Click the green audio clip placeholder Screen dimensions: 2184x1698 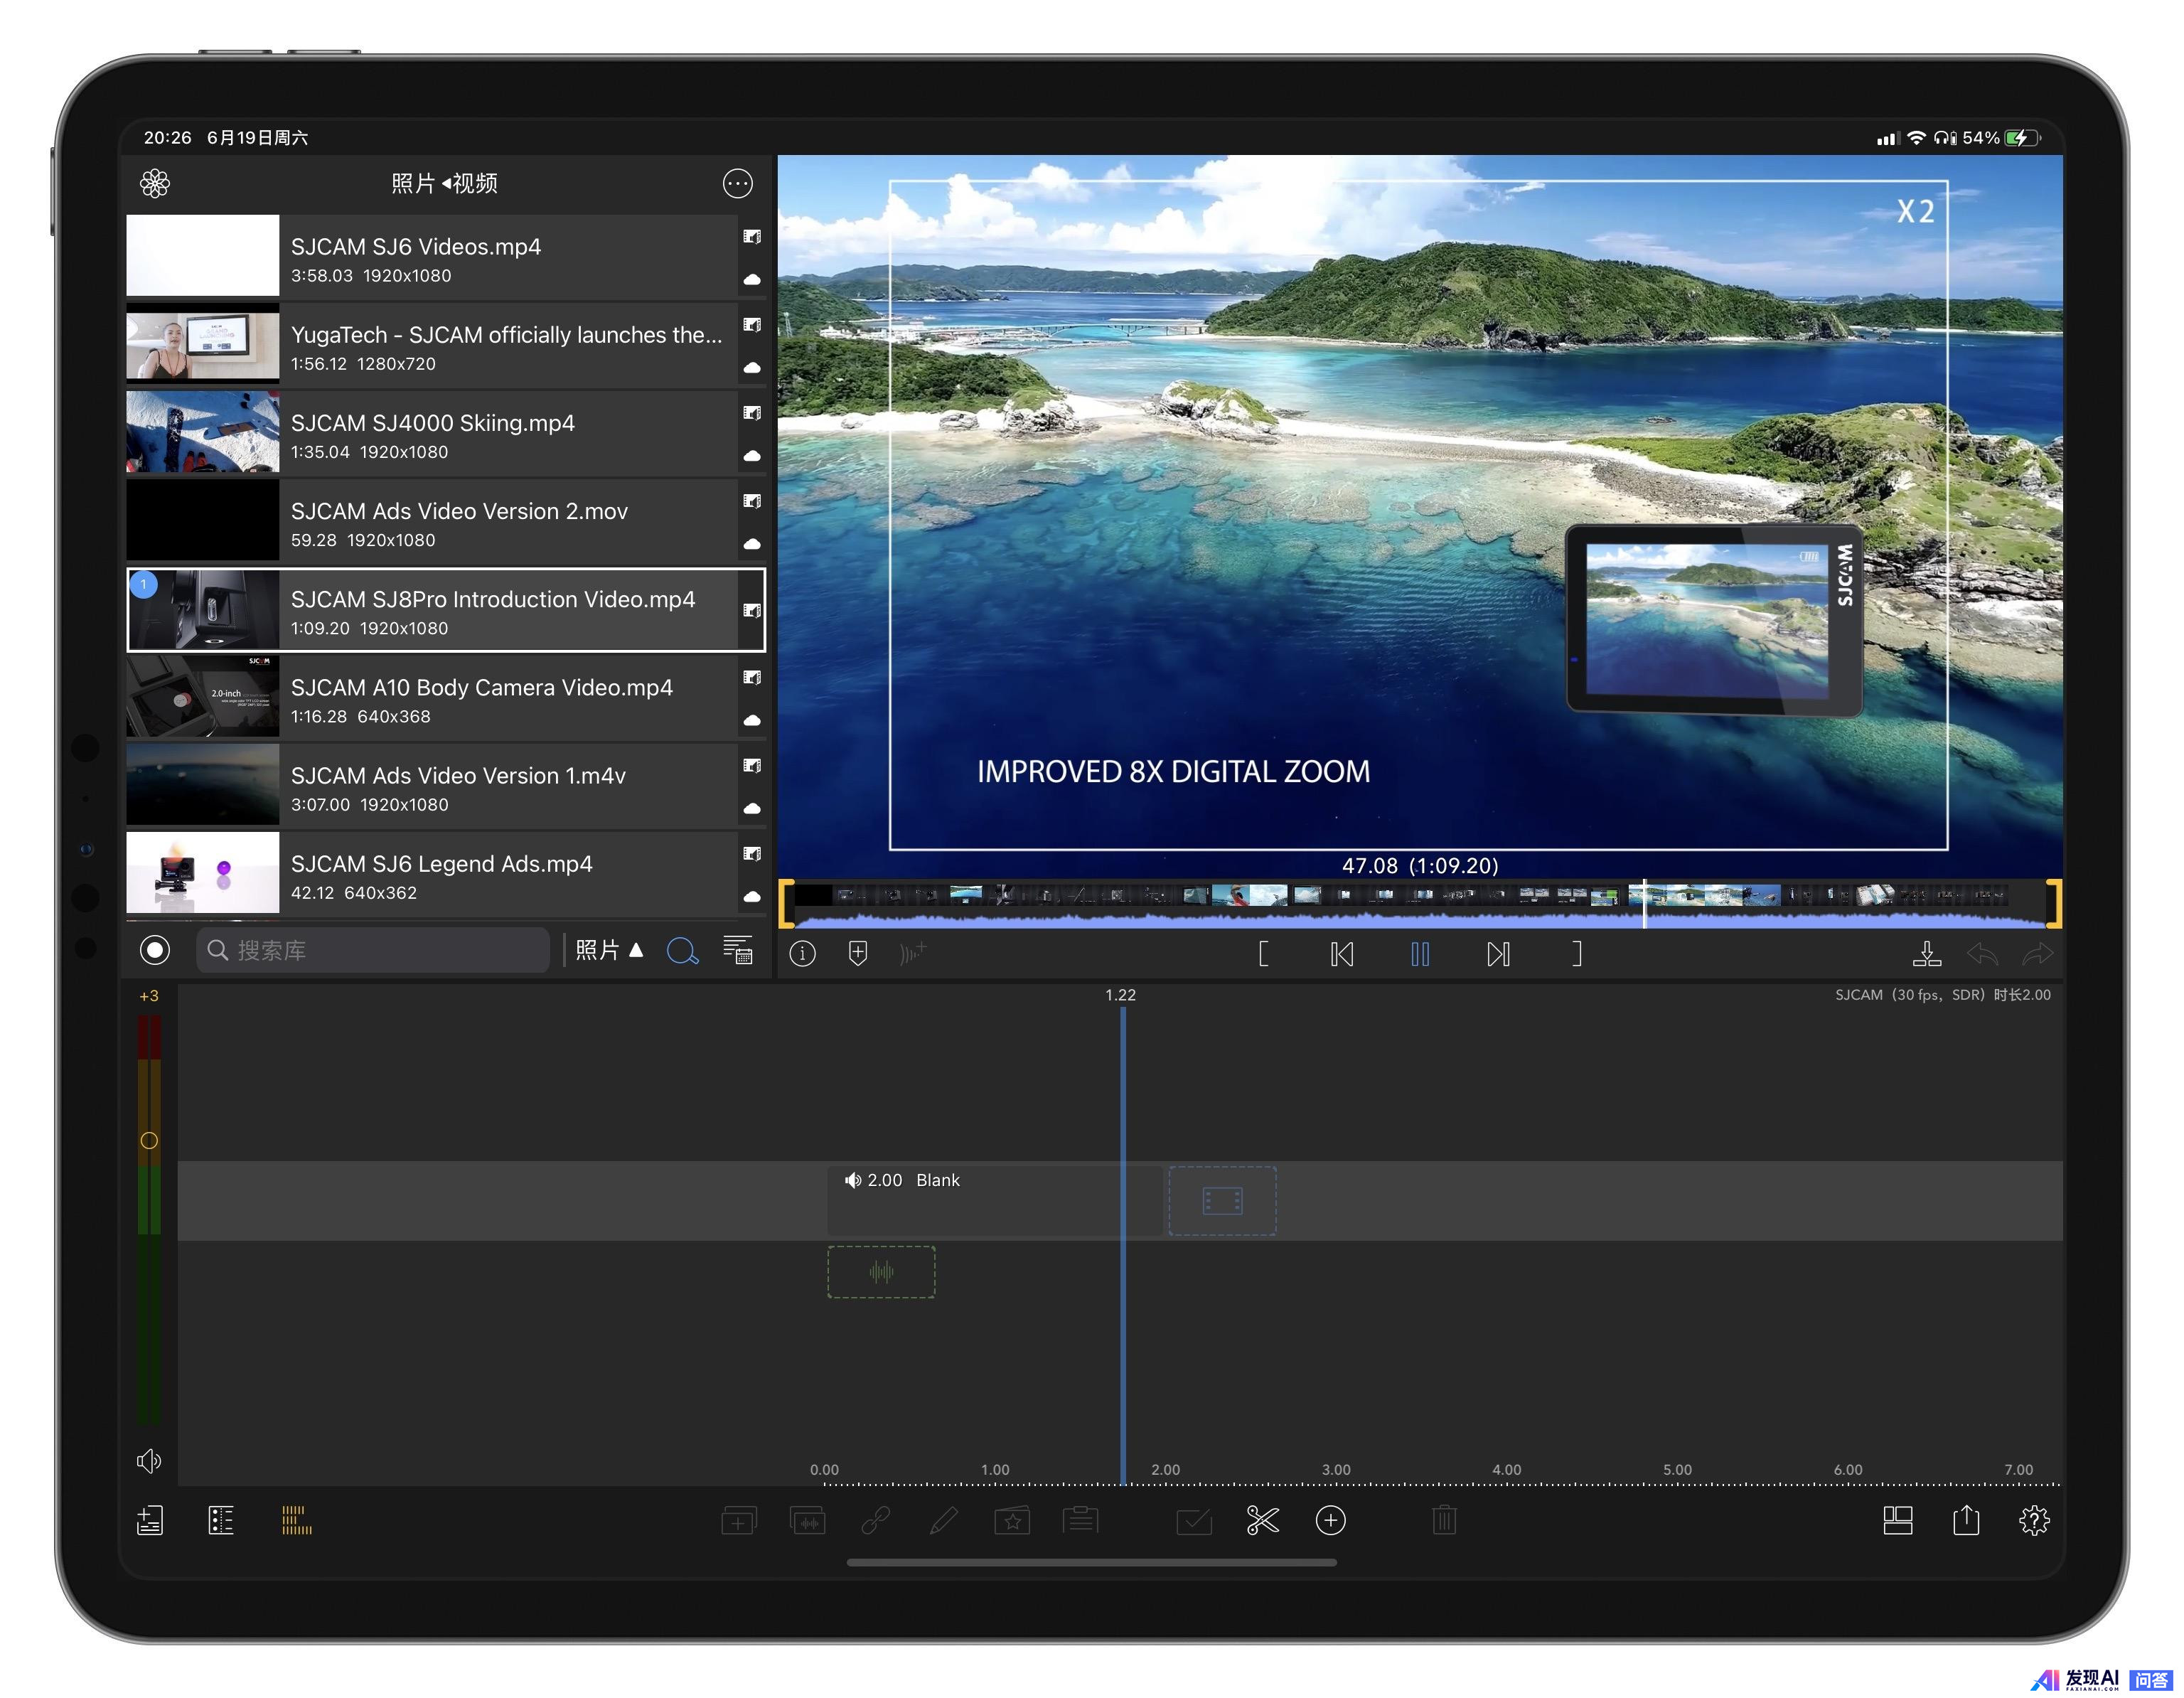click(x=881, y=1272)
